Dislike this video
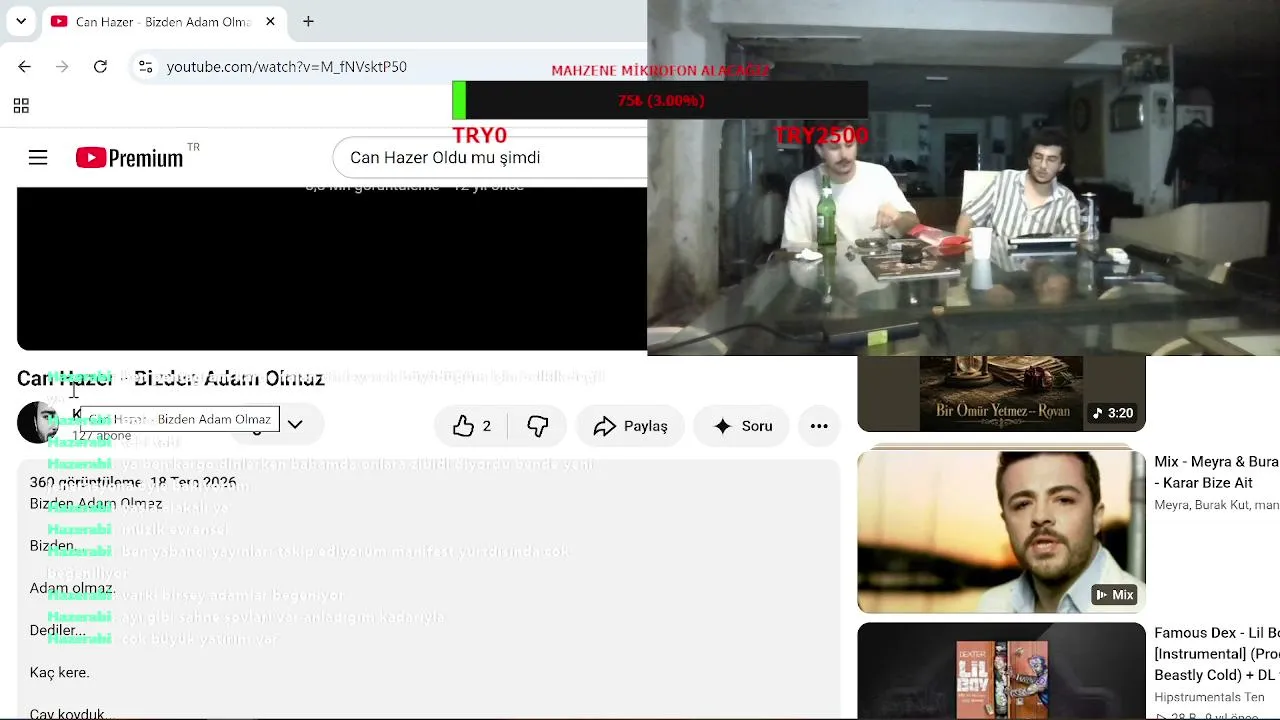Screen dimensions: 1280x720 (x=538, y=426)
